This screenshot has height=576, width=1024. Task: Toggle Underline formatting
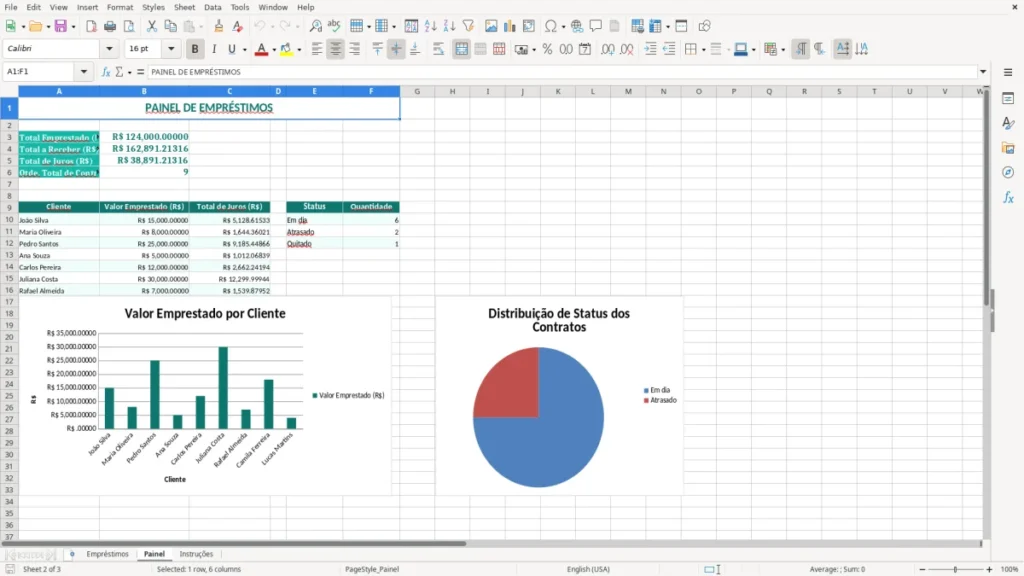pos(232,49)
